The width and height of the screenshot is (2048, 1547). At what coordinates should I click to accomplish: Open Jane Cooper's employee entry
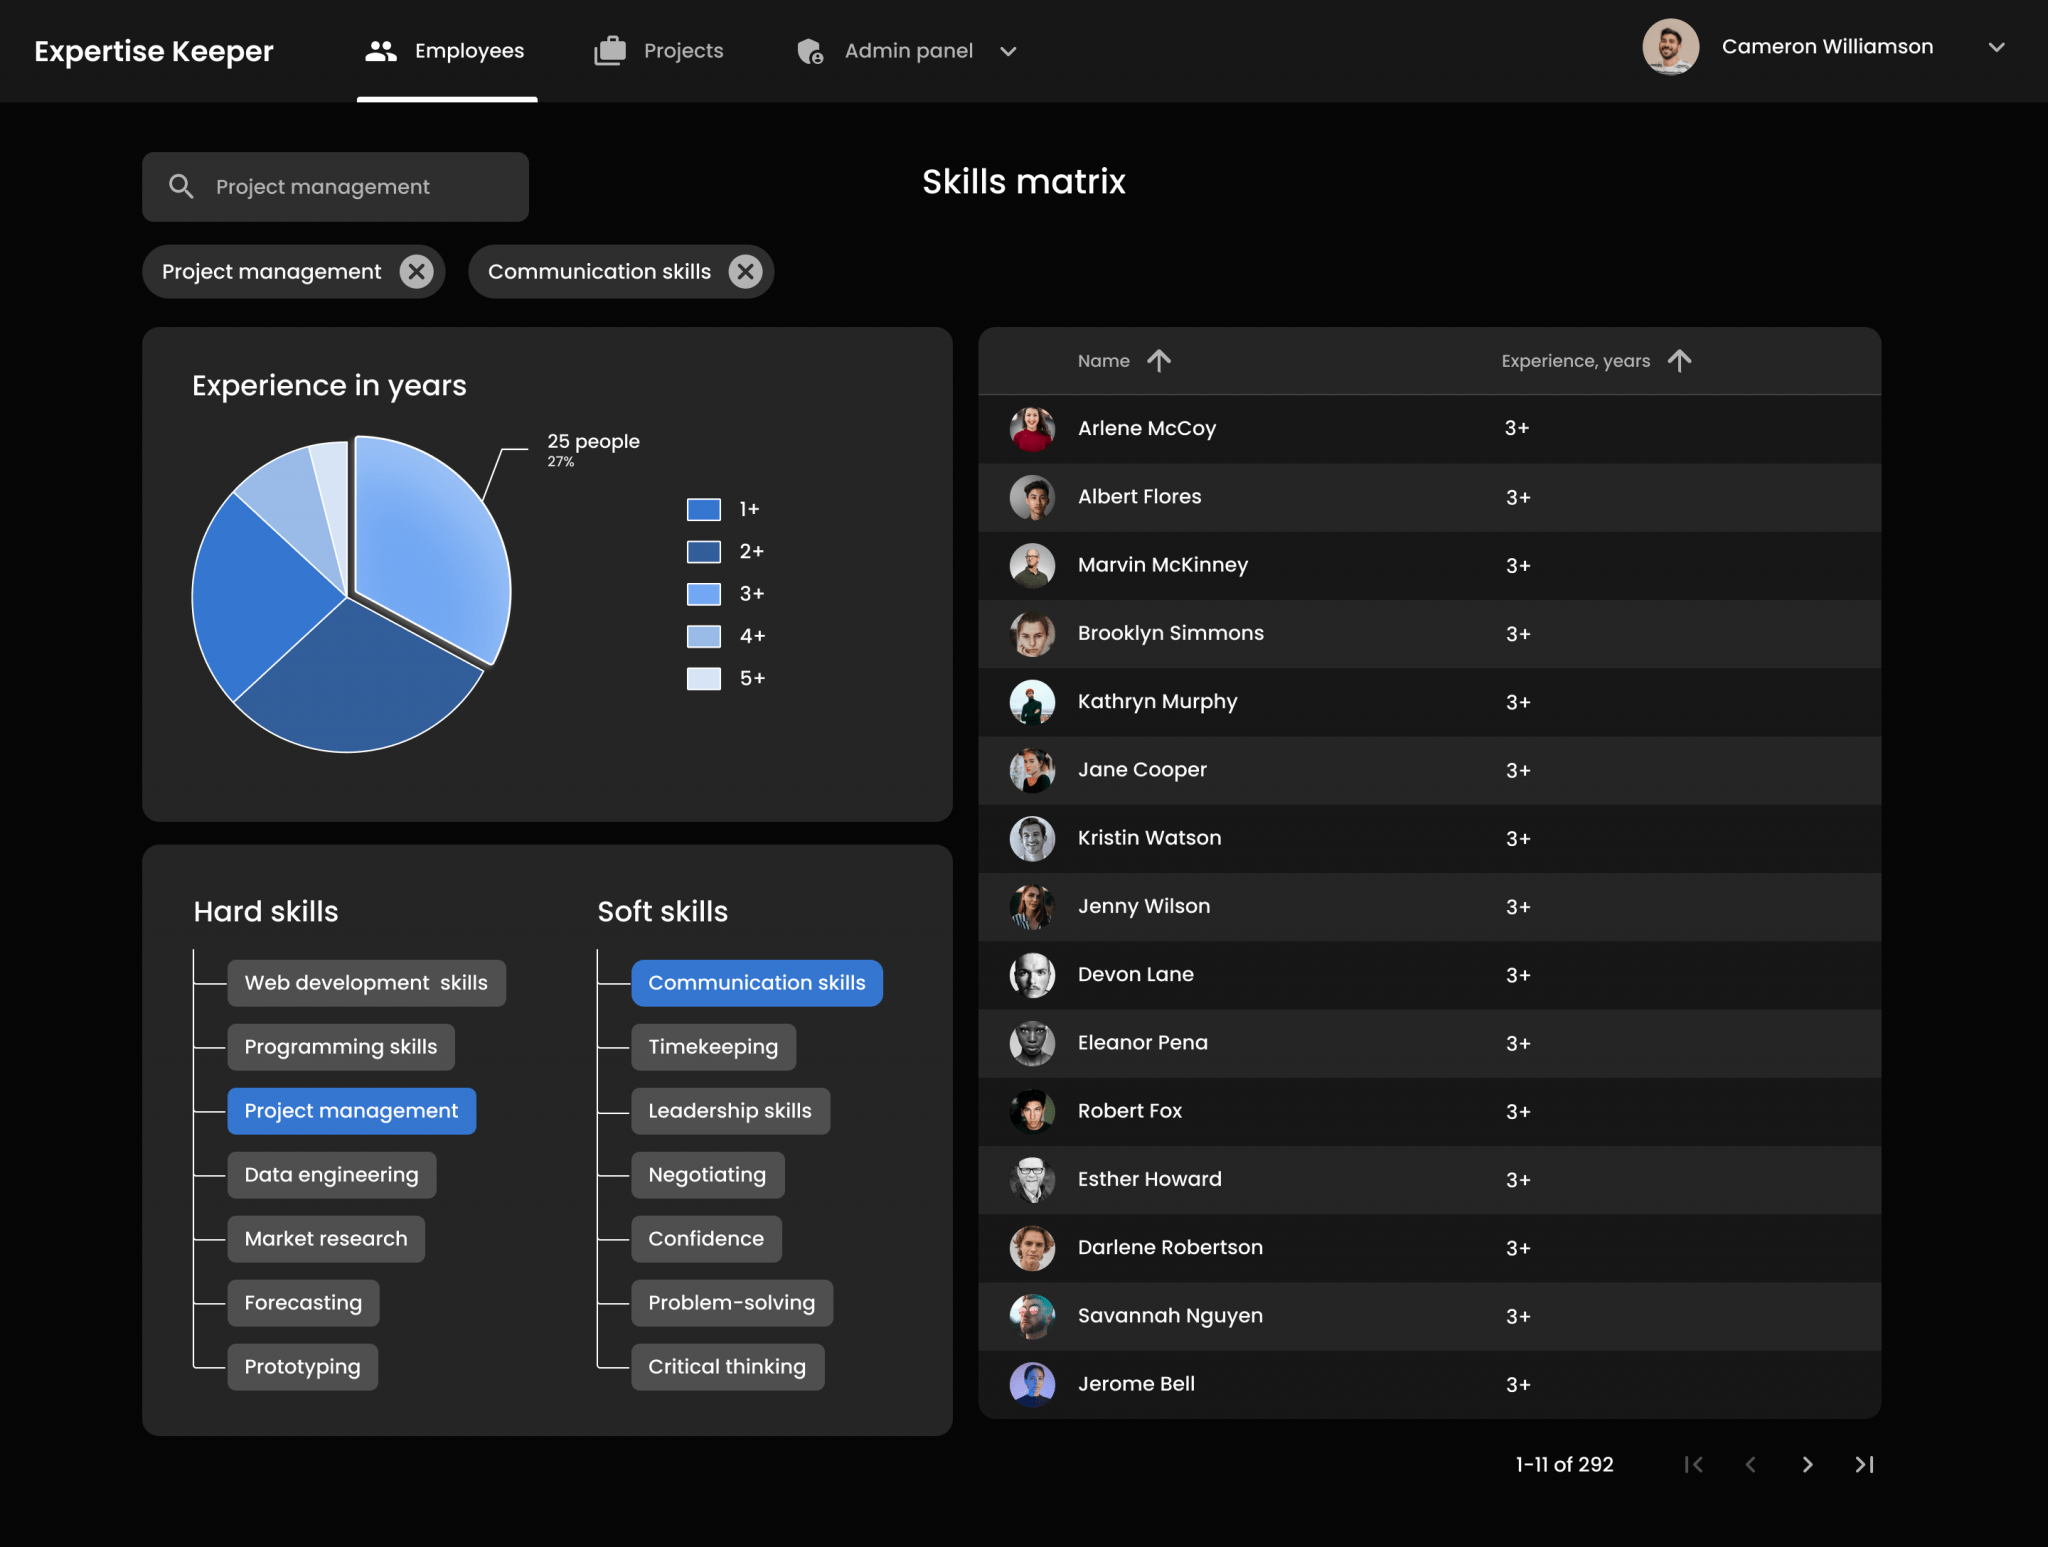[1142, 769]
